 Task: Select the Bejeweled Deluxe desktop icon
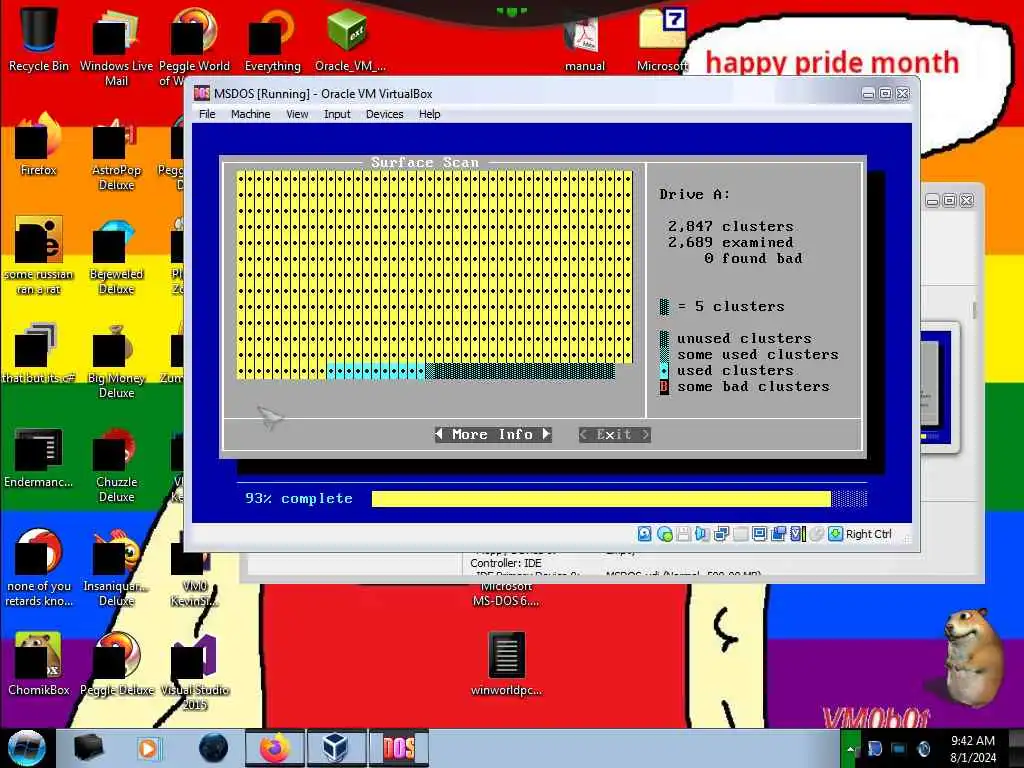(116, 258)
